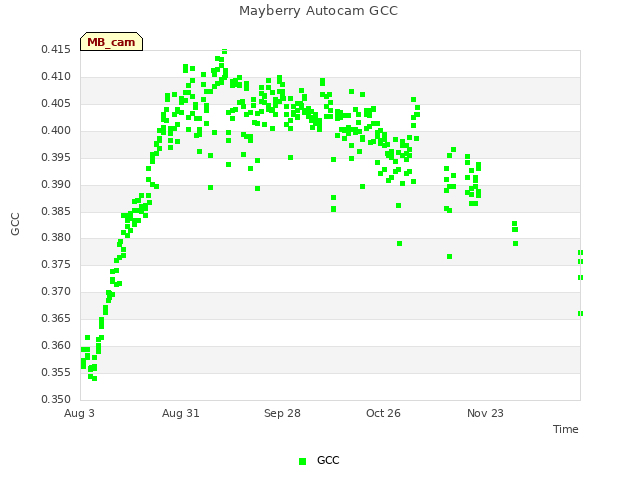Viewport: 640px width, 480px height.
Task: Click the 0.410 y-axis tick label
Action: (56, 77)
